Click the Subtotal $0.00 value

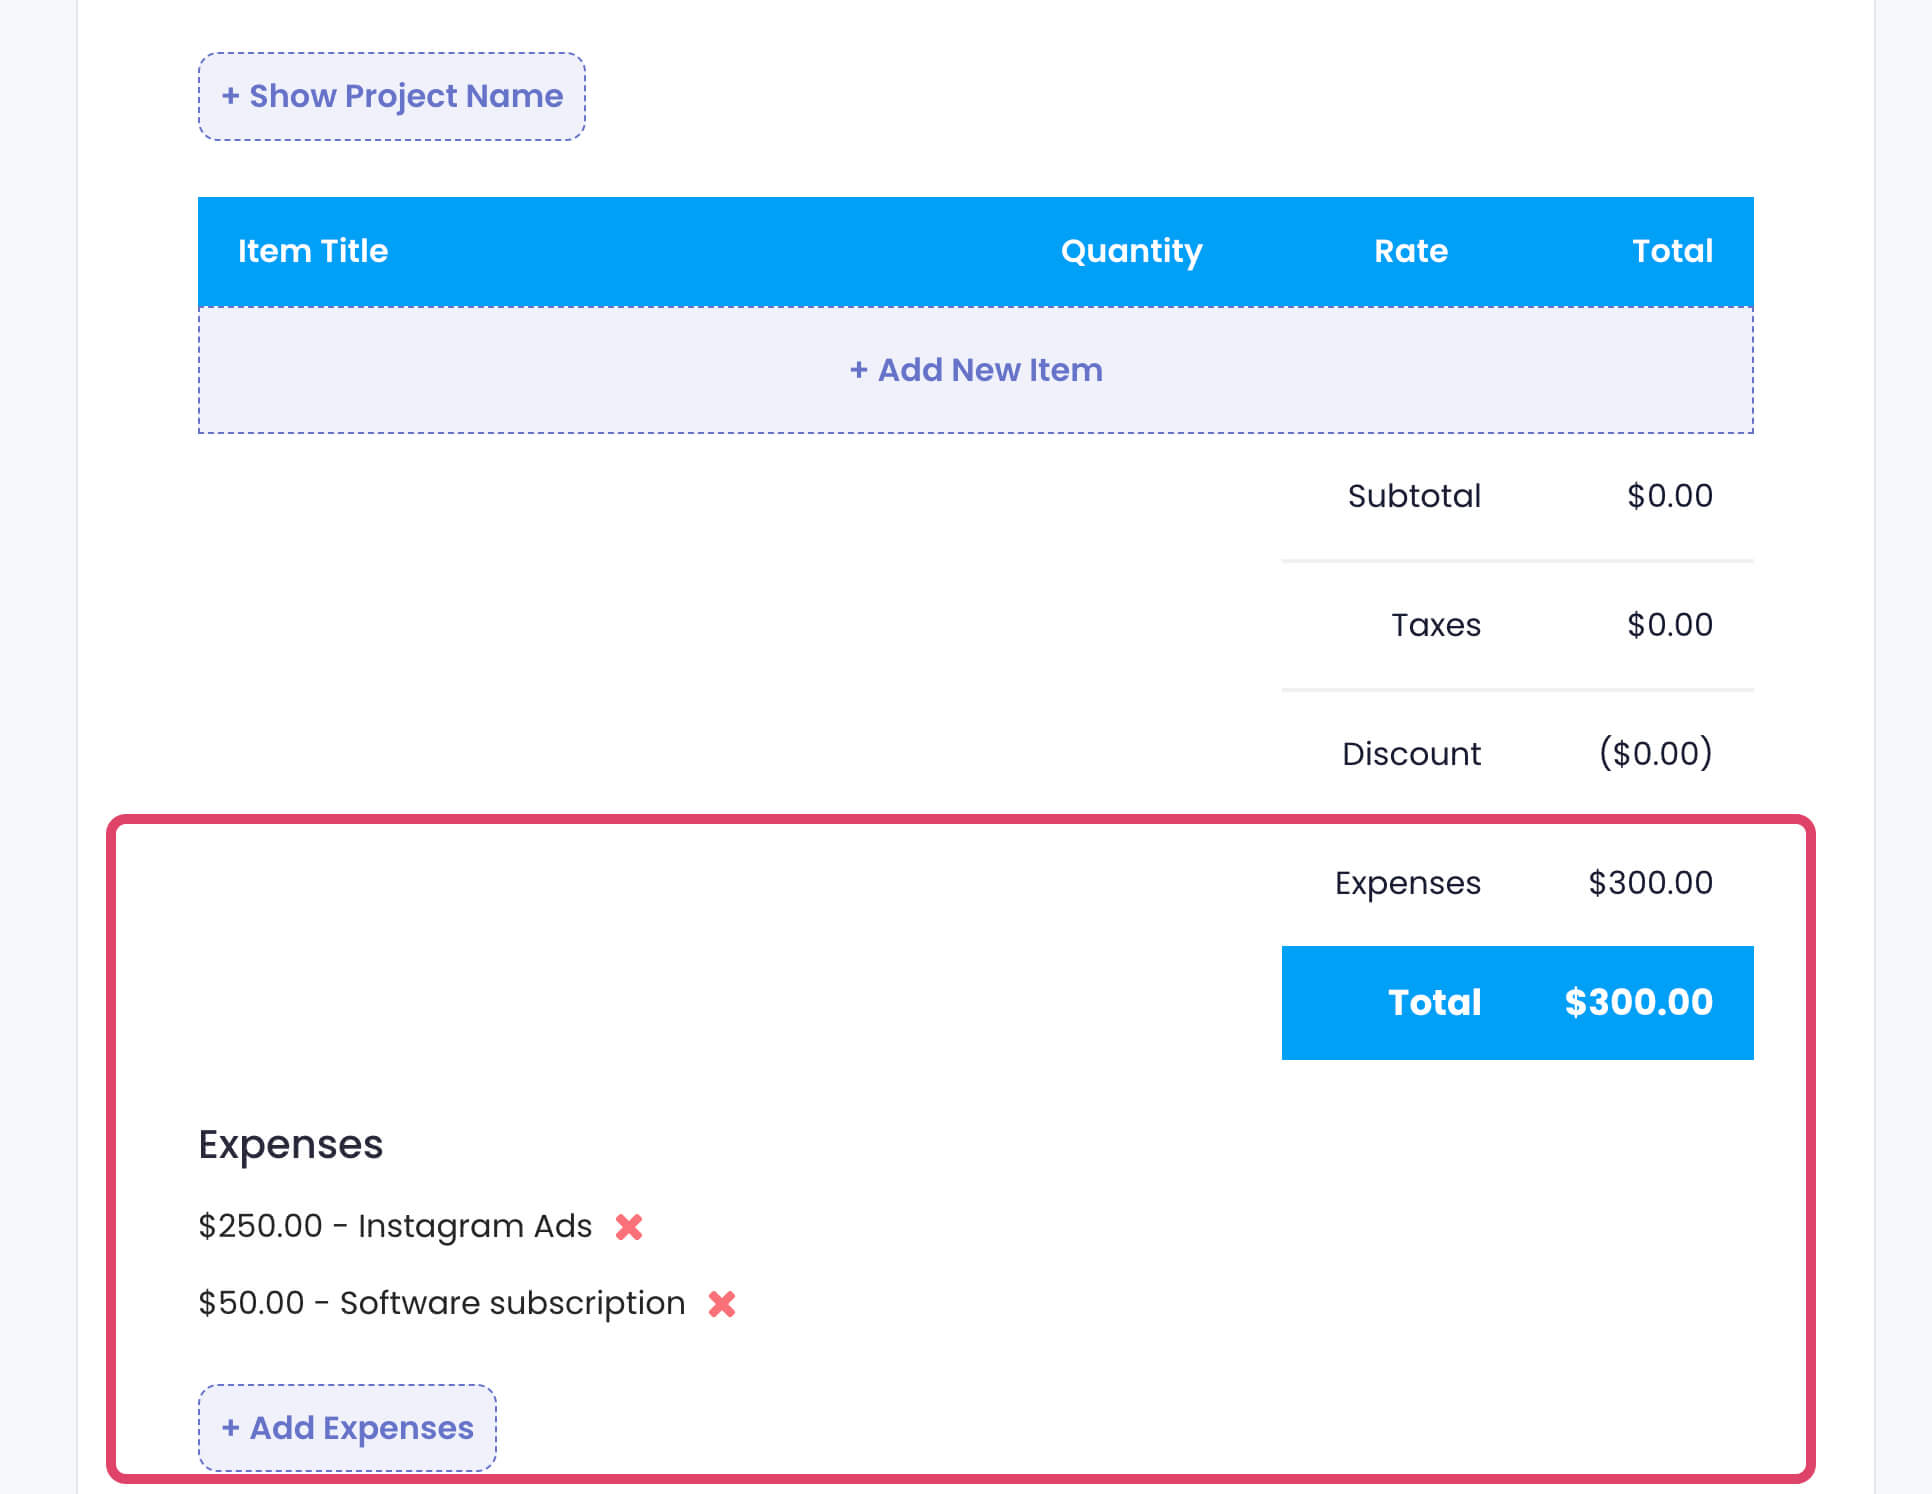click(x=1668, y=495)
